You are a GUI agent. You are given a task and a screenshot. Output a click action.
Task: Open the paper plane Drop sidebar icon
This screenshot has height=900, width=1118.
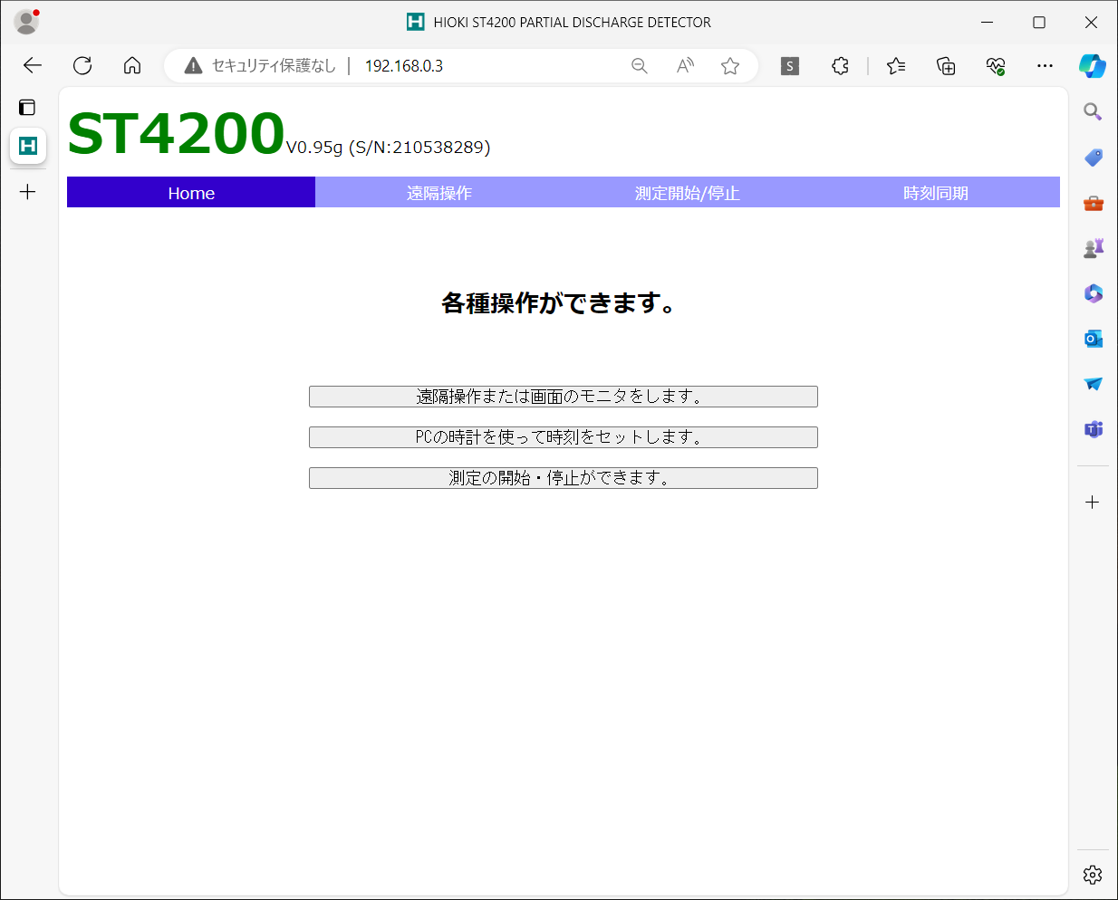point(1093,384)
